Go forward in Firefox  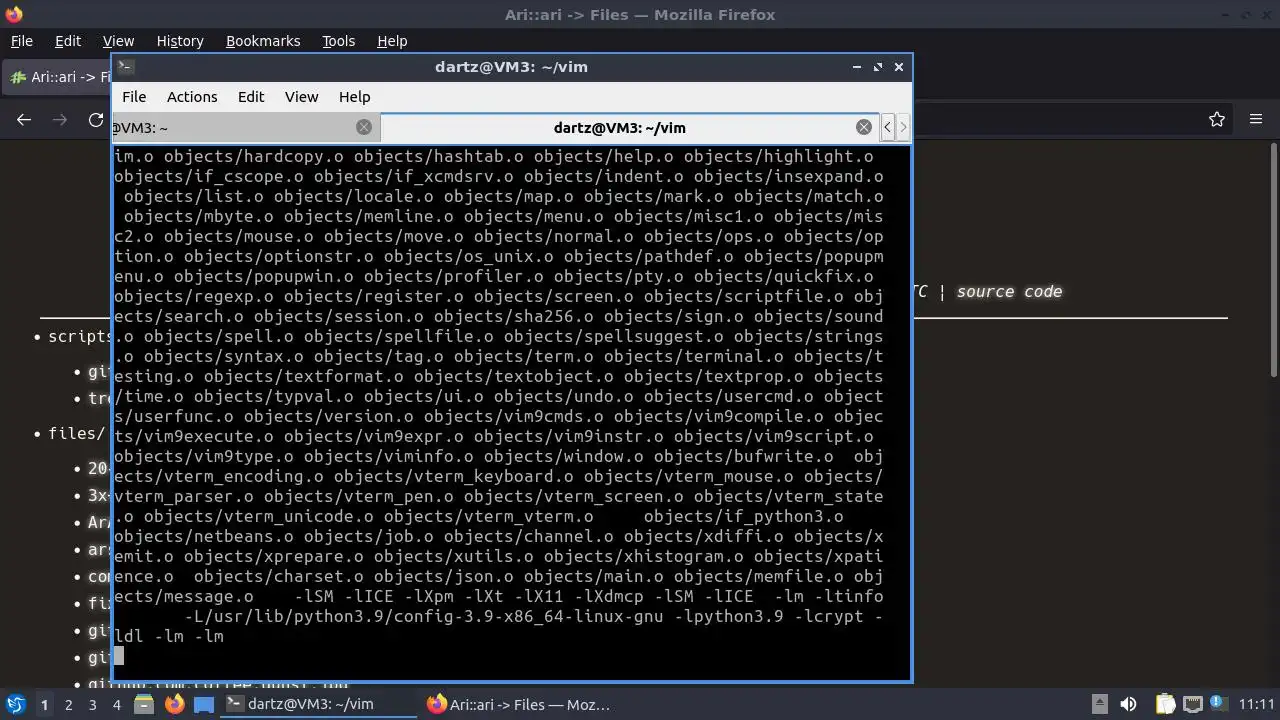click(x=60, y=120)
